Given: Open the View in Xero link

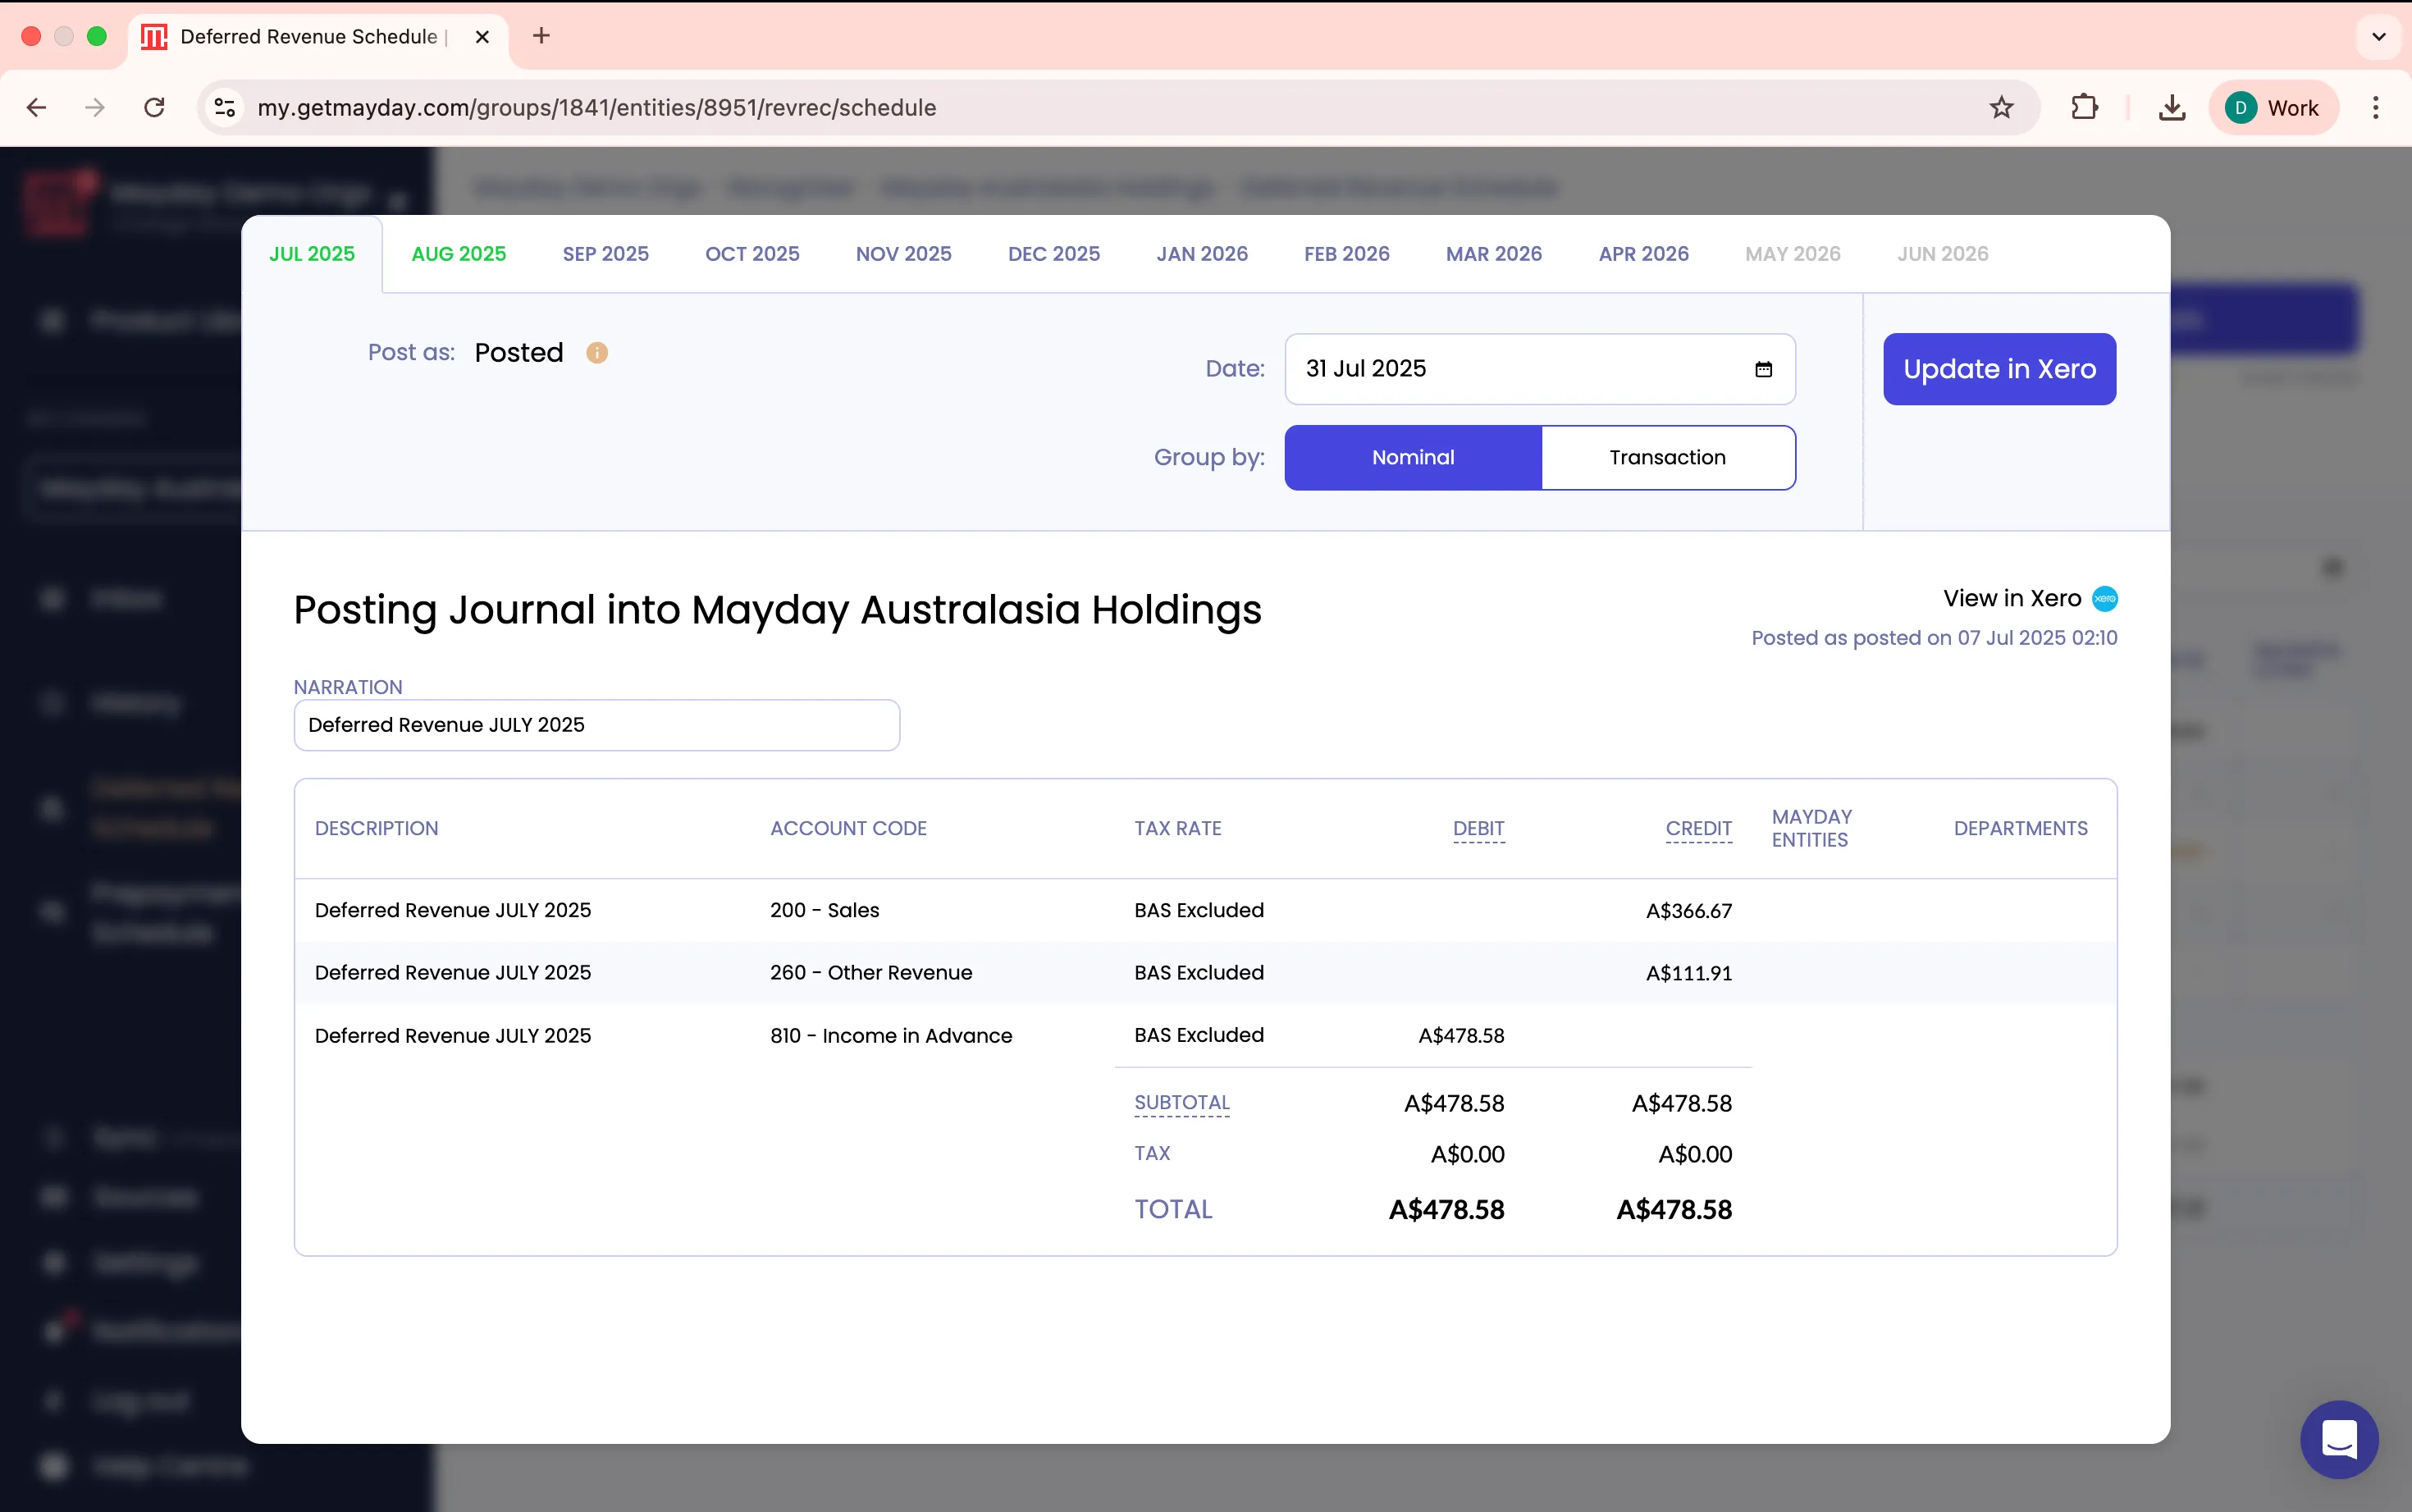Looking at the screenshot, I should [x=2011, y=599].
